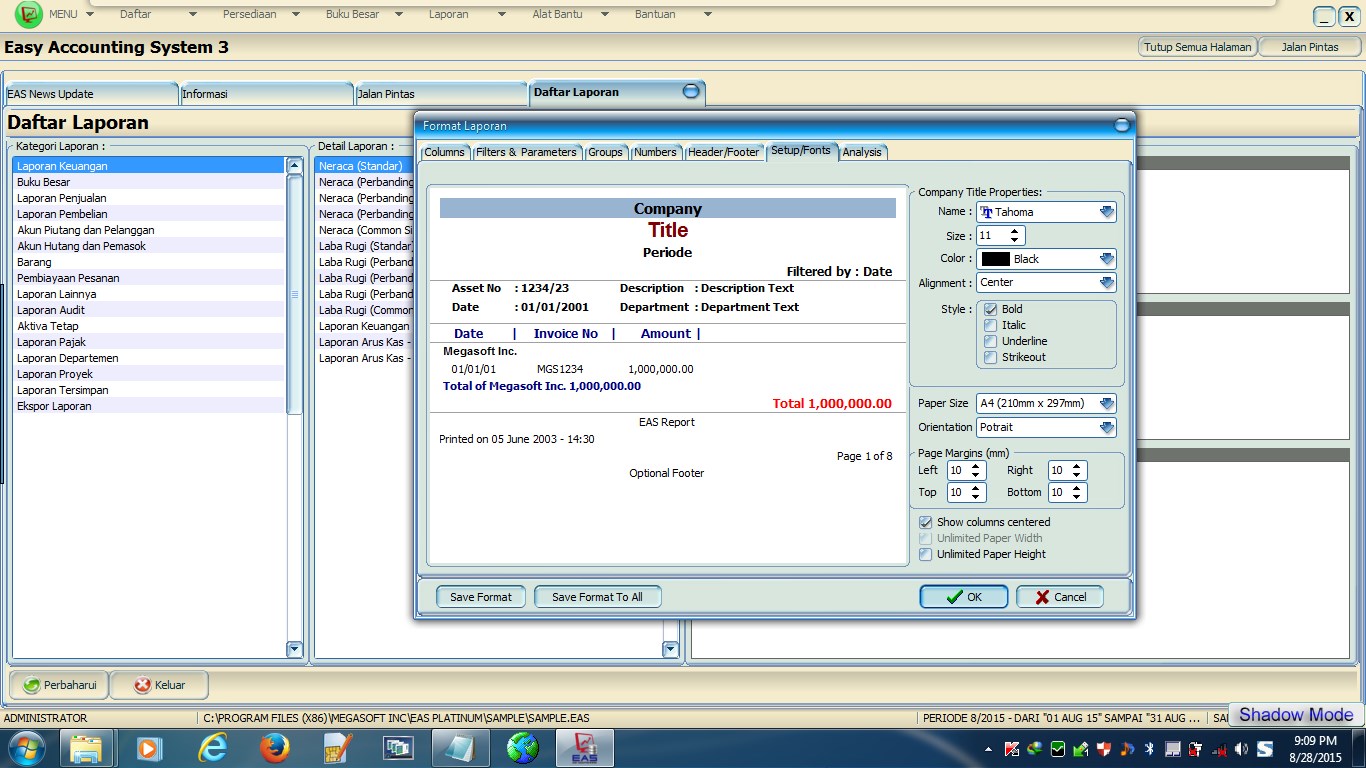Switch to the Columns tab
The height and width of the screenshot is (768, 1366).
pyautogui.click(x=445, y=152)
